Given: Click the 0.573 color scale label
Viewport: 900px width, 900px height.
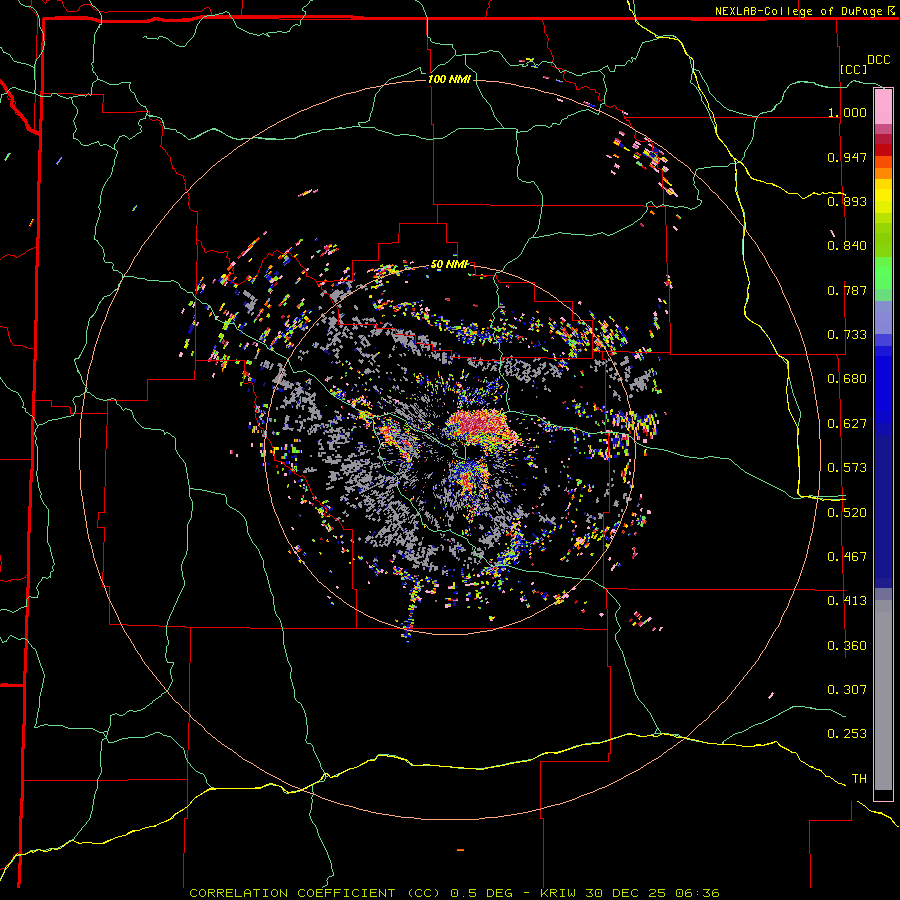Looking at the screenshot, I should pos(847,468).
